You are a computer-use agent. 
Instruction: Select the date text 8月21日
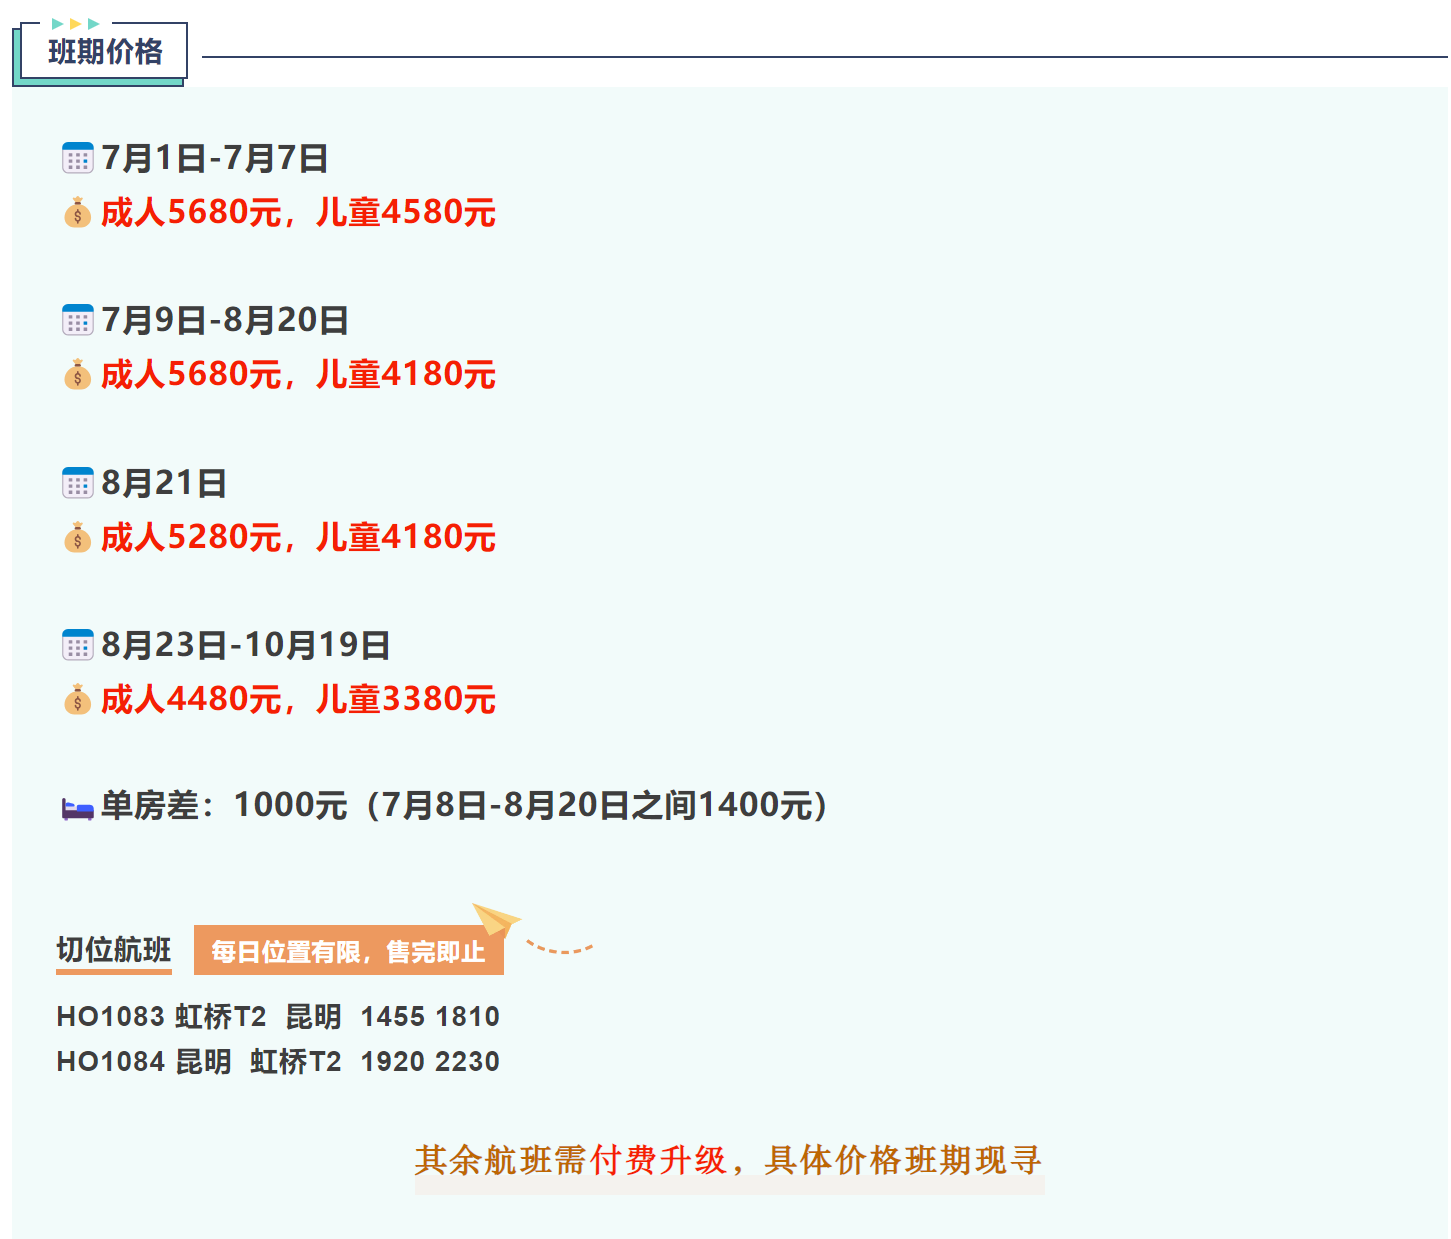(x=164, y=483)
